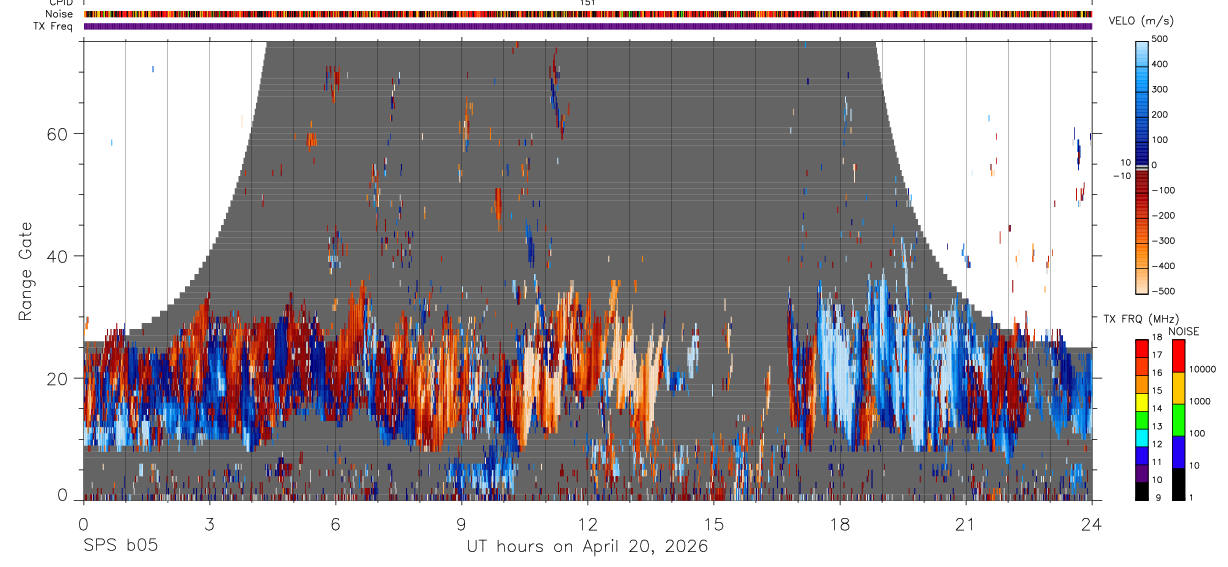Click the '-500' tick on velocity colorbar
1228x567 pixels.
1164,291
